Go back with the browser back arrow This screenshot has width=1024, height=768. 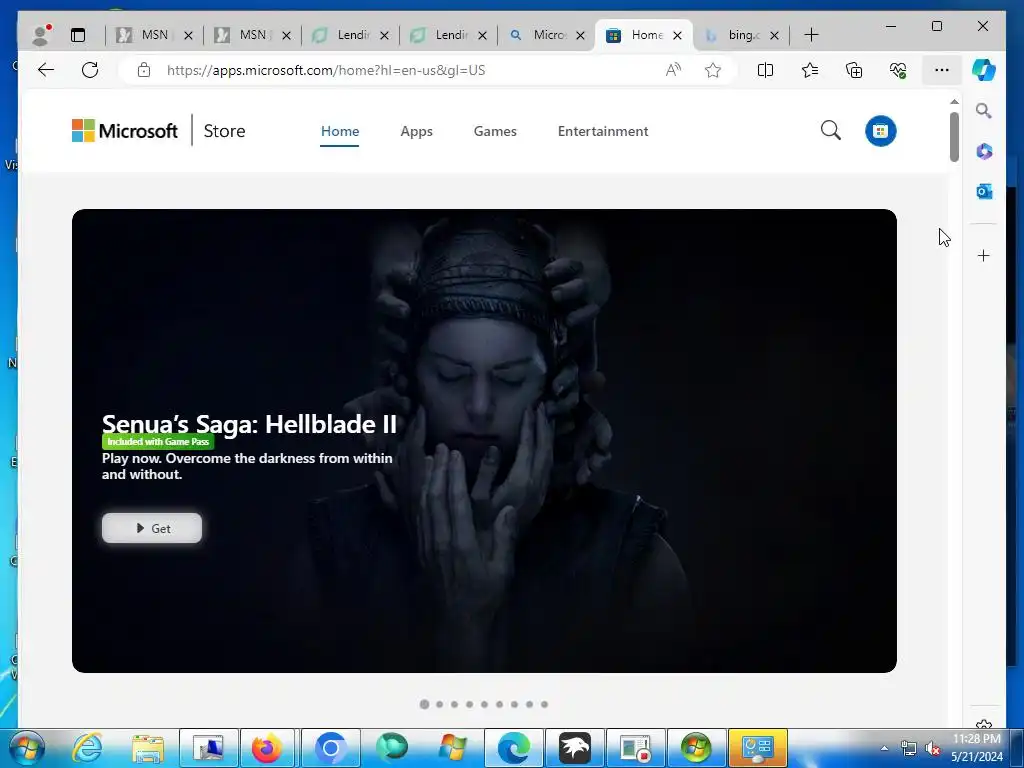[46, 70]
